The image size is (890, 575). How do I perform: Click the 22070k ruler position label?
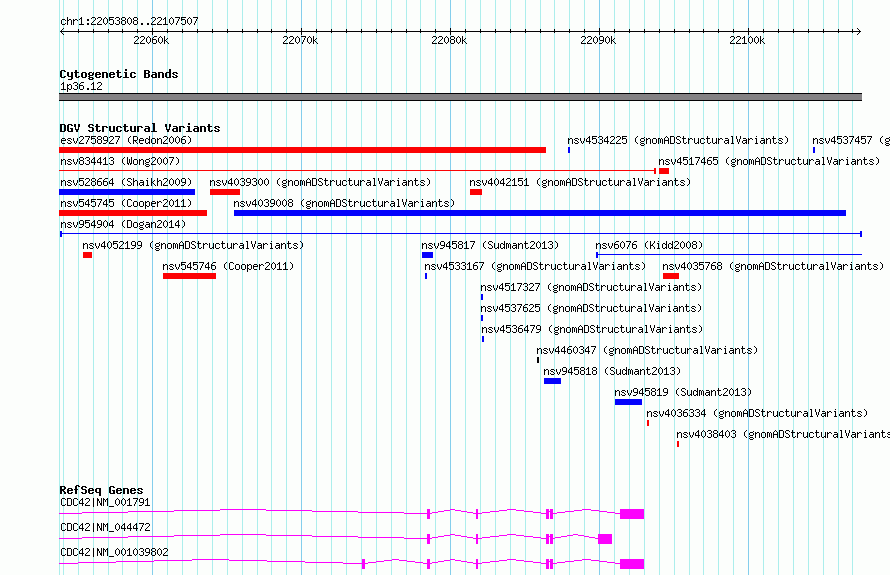300,40
